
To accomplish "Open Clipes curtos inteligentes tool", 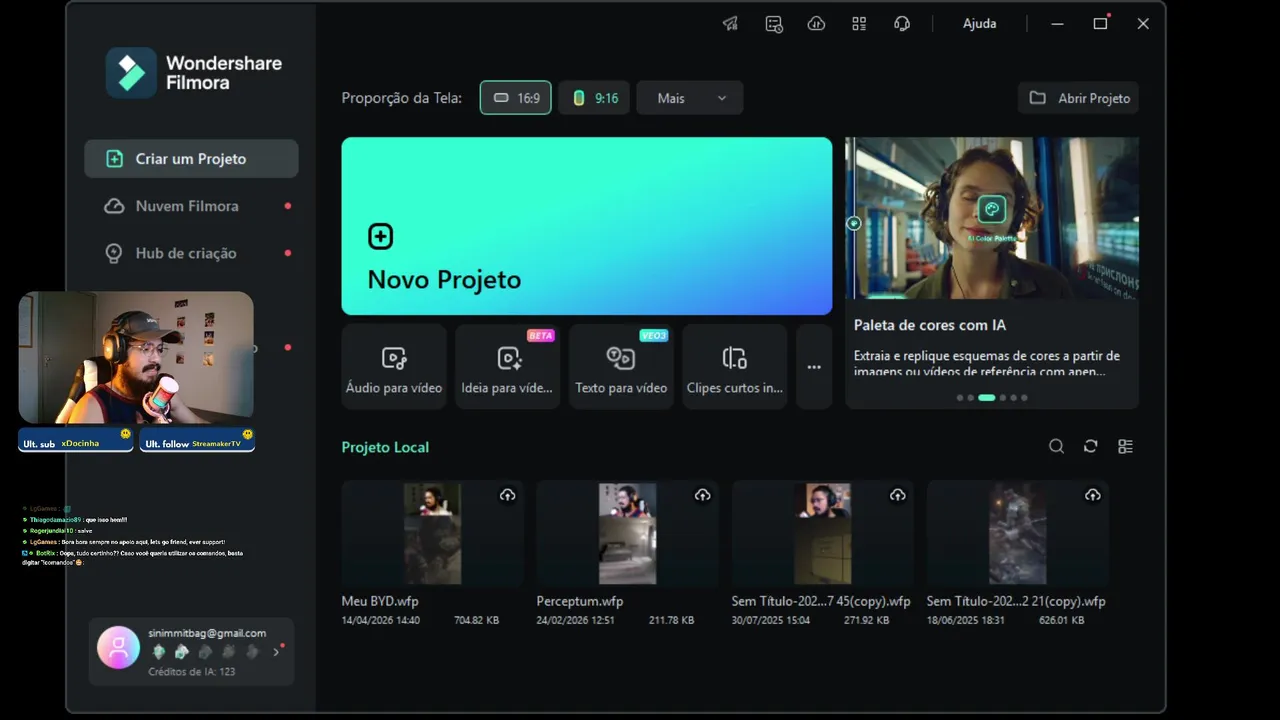I will [x=735, y=366].
